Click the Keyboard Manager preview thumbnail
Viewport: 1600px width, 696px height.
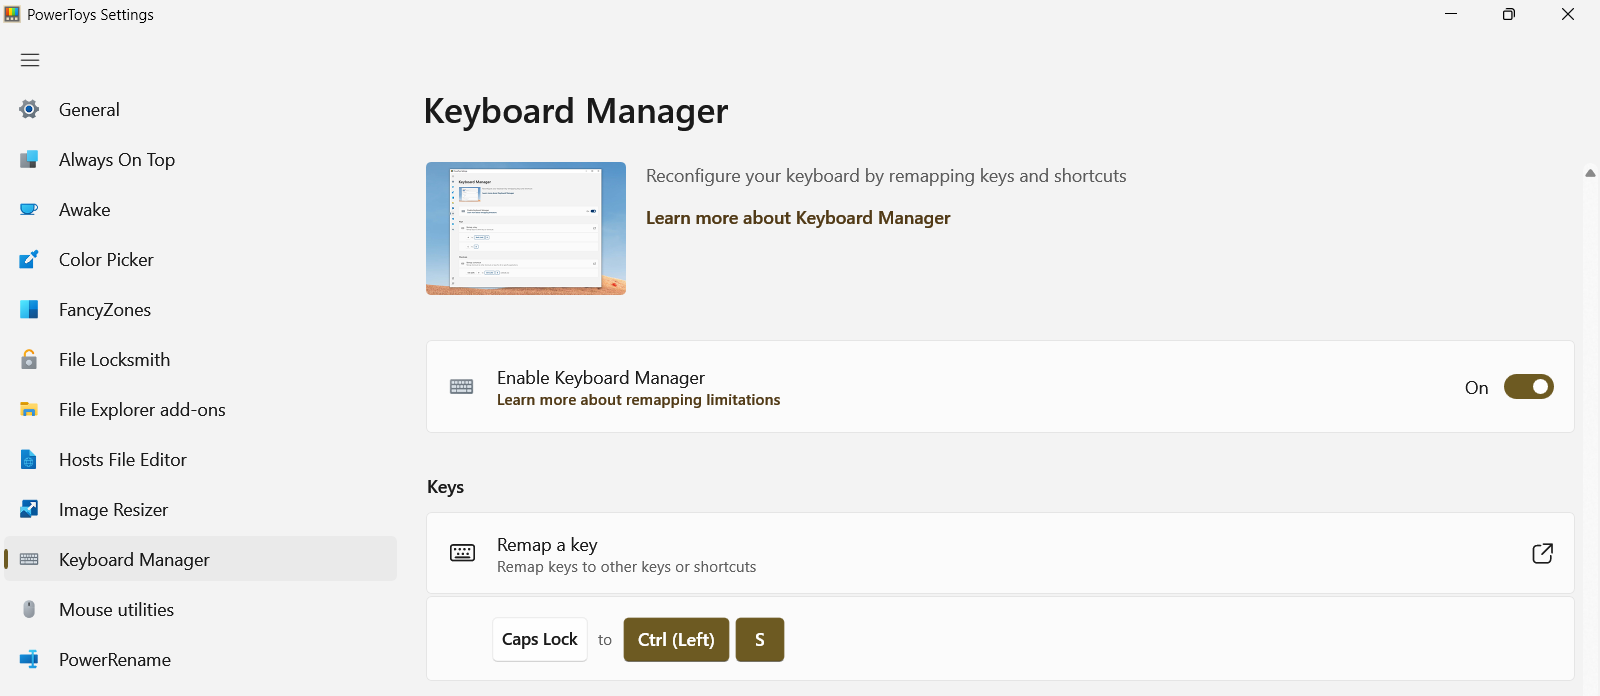[526, 228]
